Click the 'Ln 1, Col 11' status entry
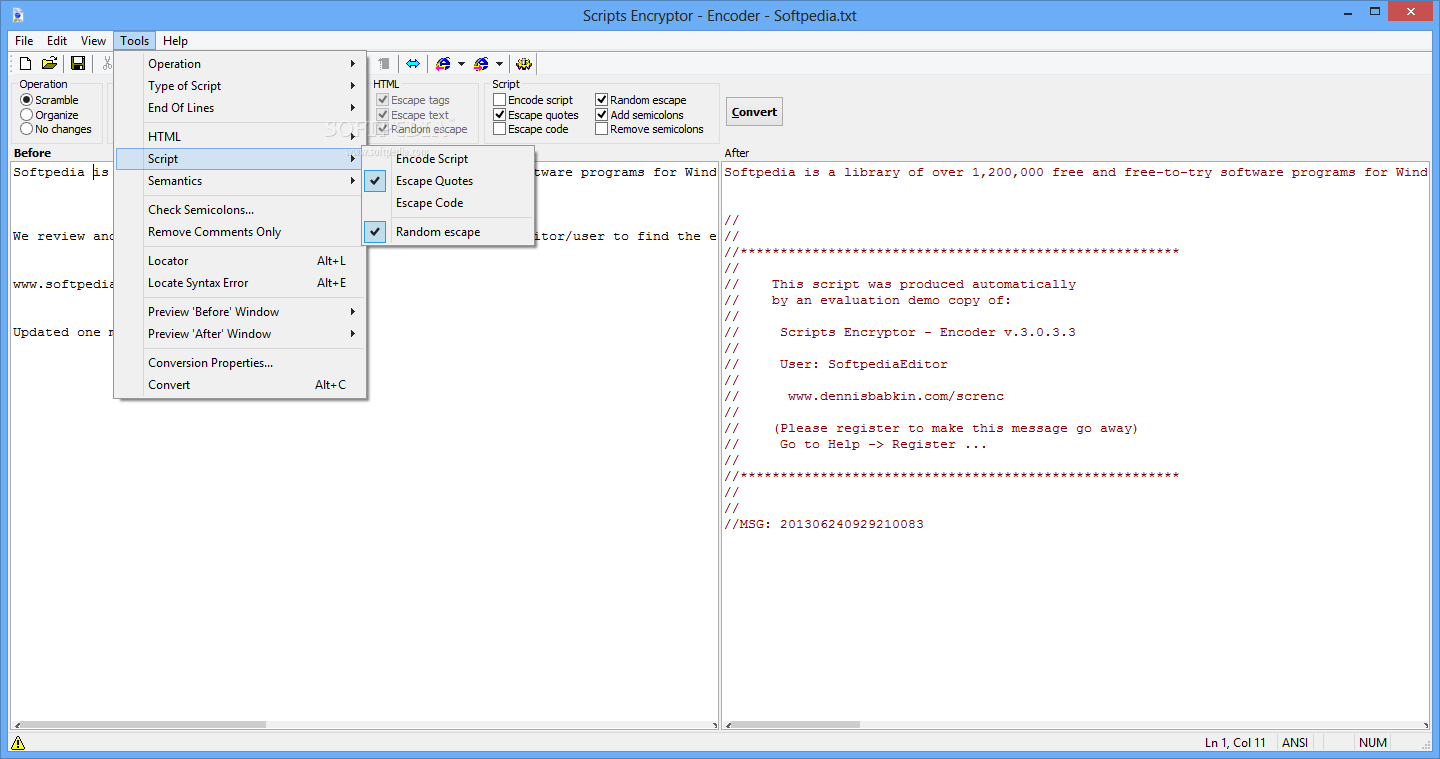This screenshot has height=759, width=1440. point(1235,743)
